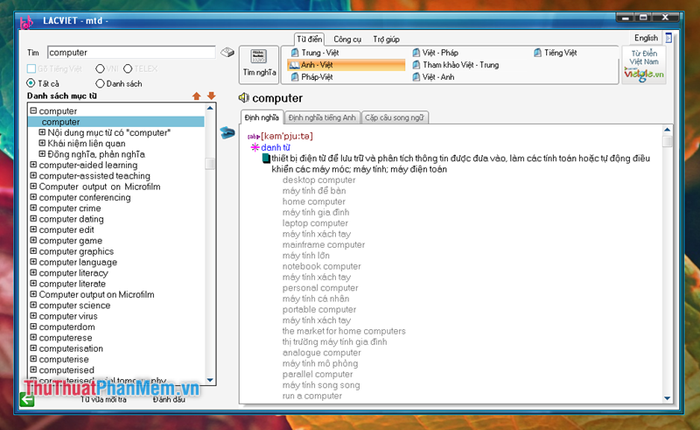700x430 pixels.
Task: Expand the 'Khái niệm liên quan' node
Action: (x=42, y=143)
